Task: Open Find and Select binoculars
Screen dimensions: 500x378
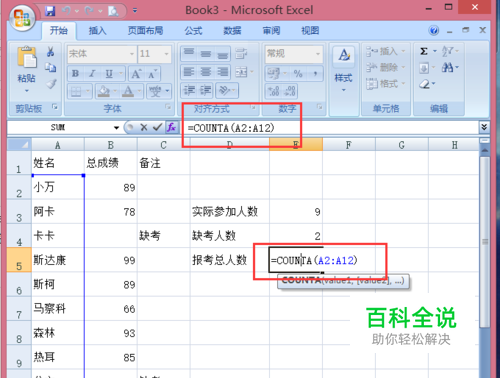Action: tap(450, 68)
